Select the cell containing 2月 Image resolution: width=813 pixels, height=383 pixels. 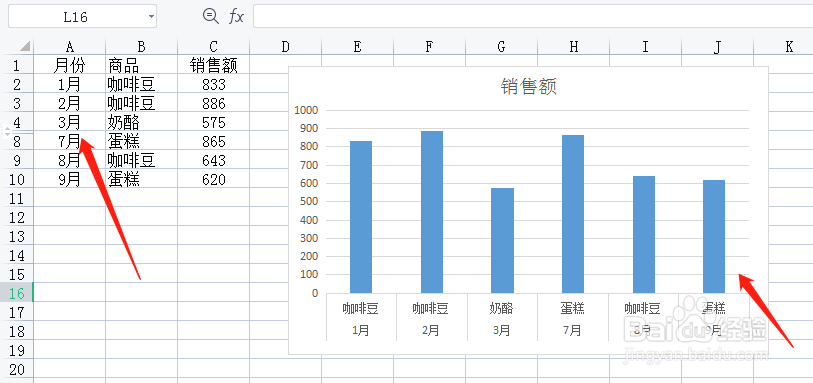click(69, 103)
